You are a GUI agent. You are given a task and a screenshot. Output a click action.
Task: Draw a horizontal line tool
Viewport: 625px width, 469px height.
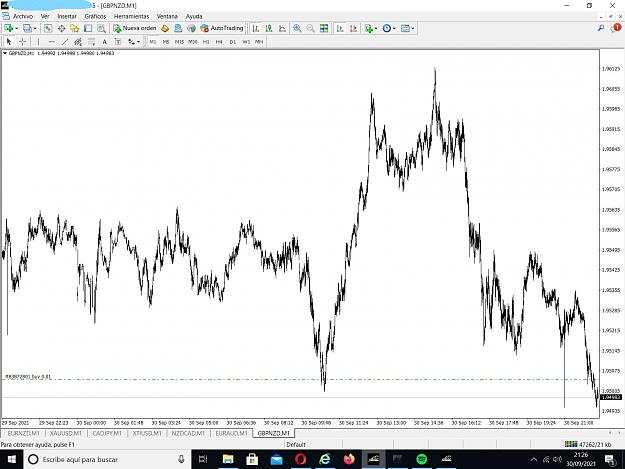pos(51,41)
